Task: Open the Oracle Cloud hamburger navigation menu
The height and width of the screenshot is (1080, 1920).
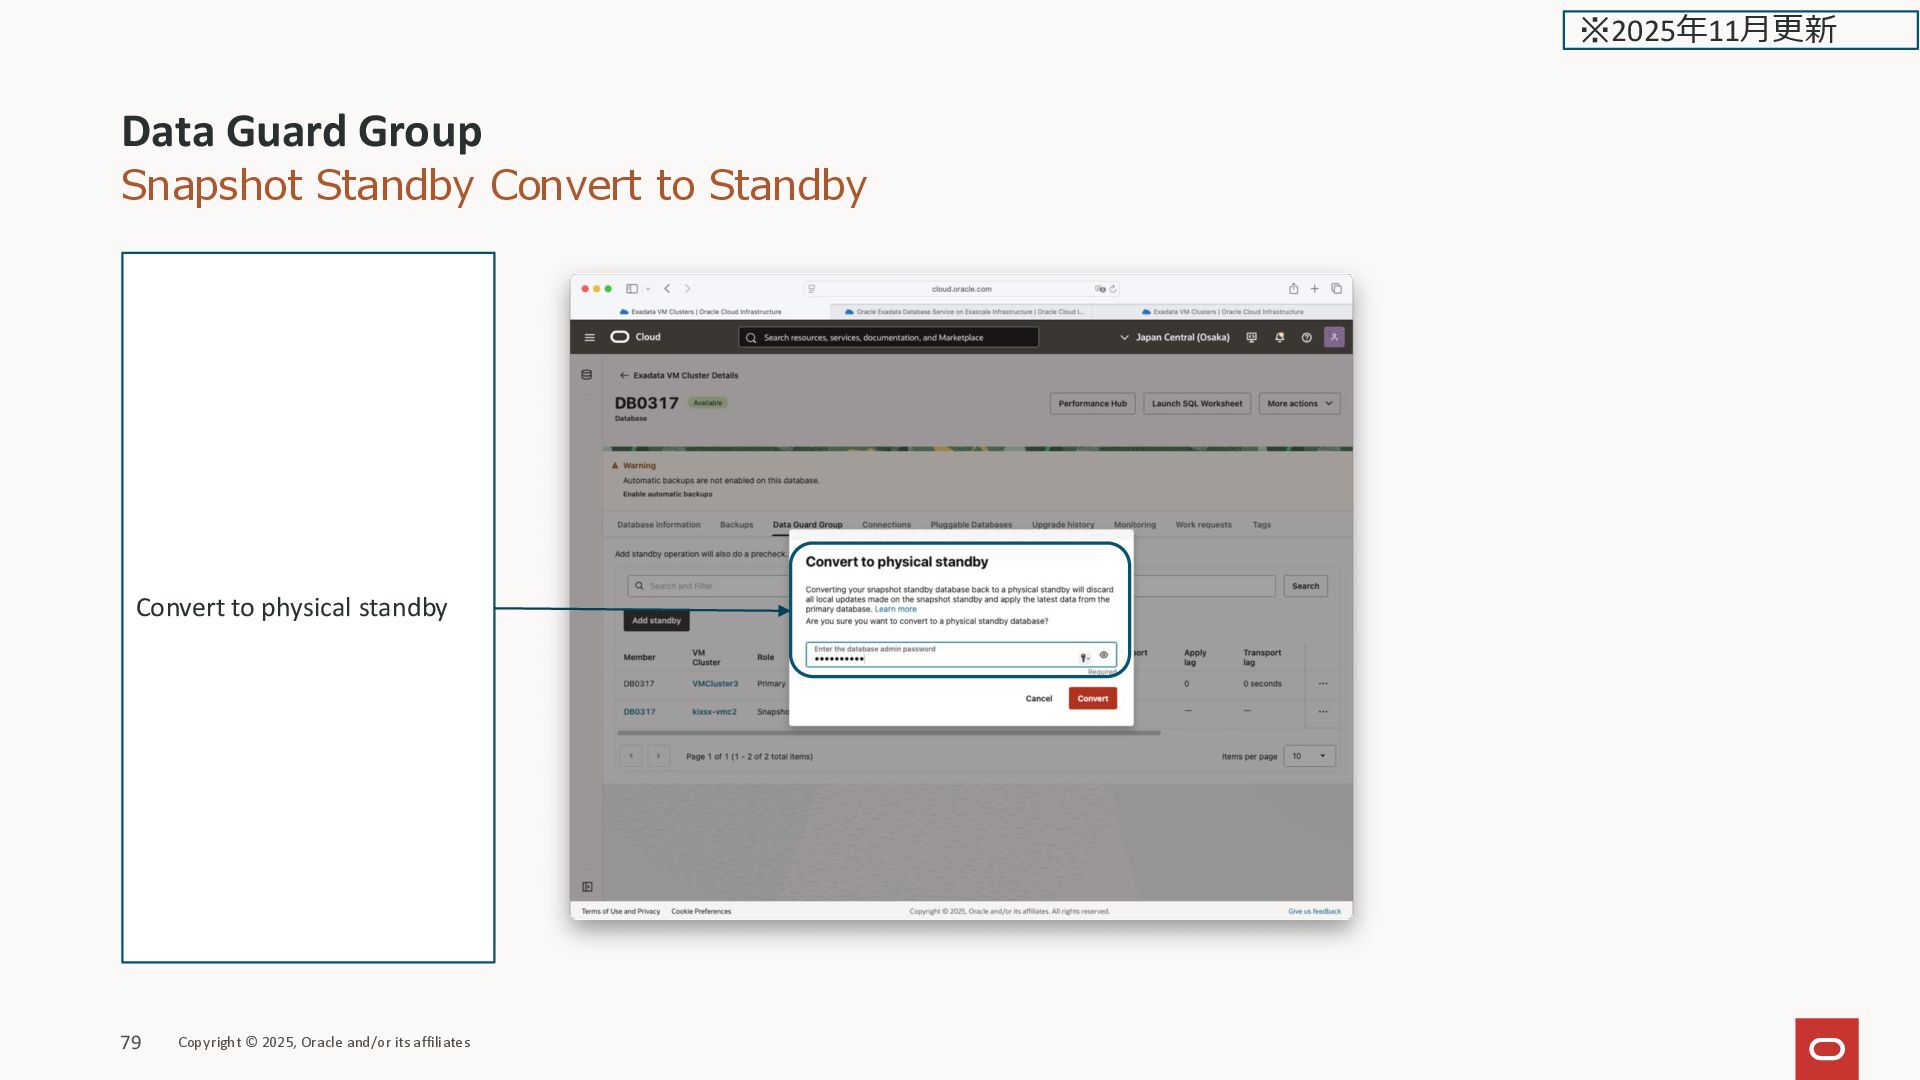Action: click(x=589, y=338)
